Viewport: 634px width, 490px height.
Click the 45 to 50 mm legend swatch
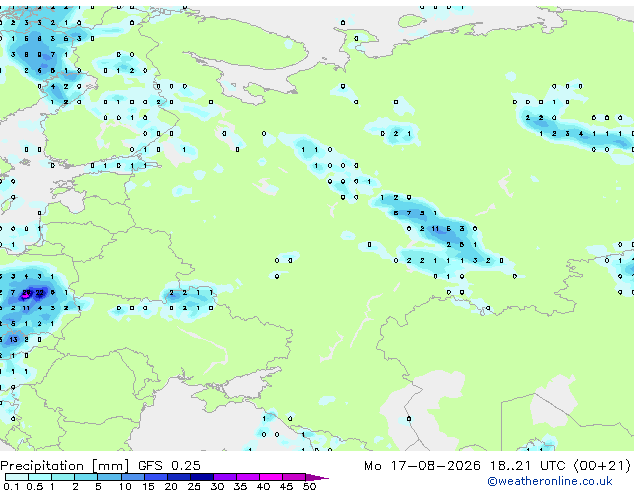click(x=294, y=477)
